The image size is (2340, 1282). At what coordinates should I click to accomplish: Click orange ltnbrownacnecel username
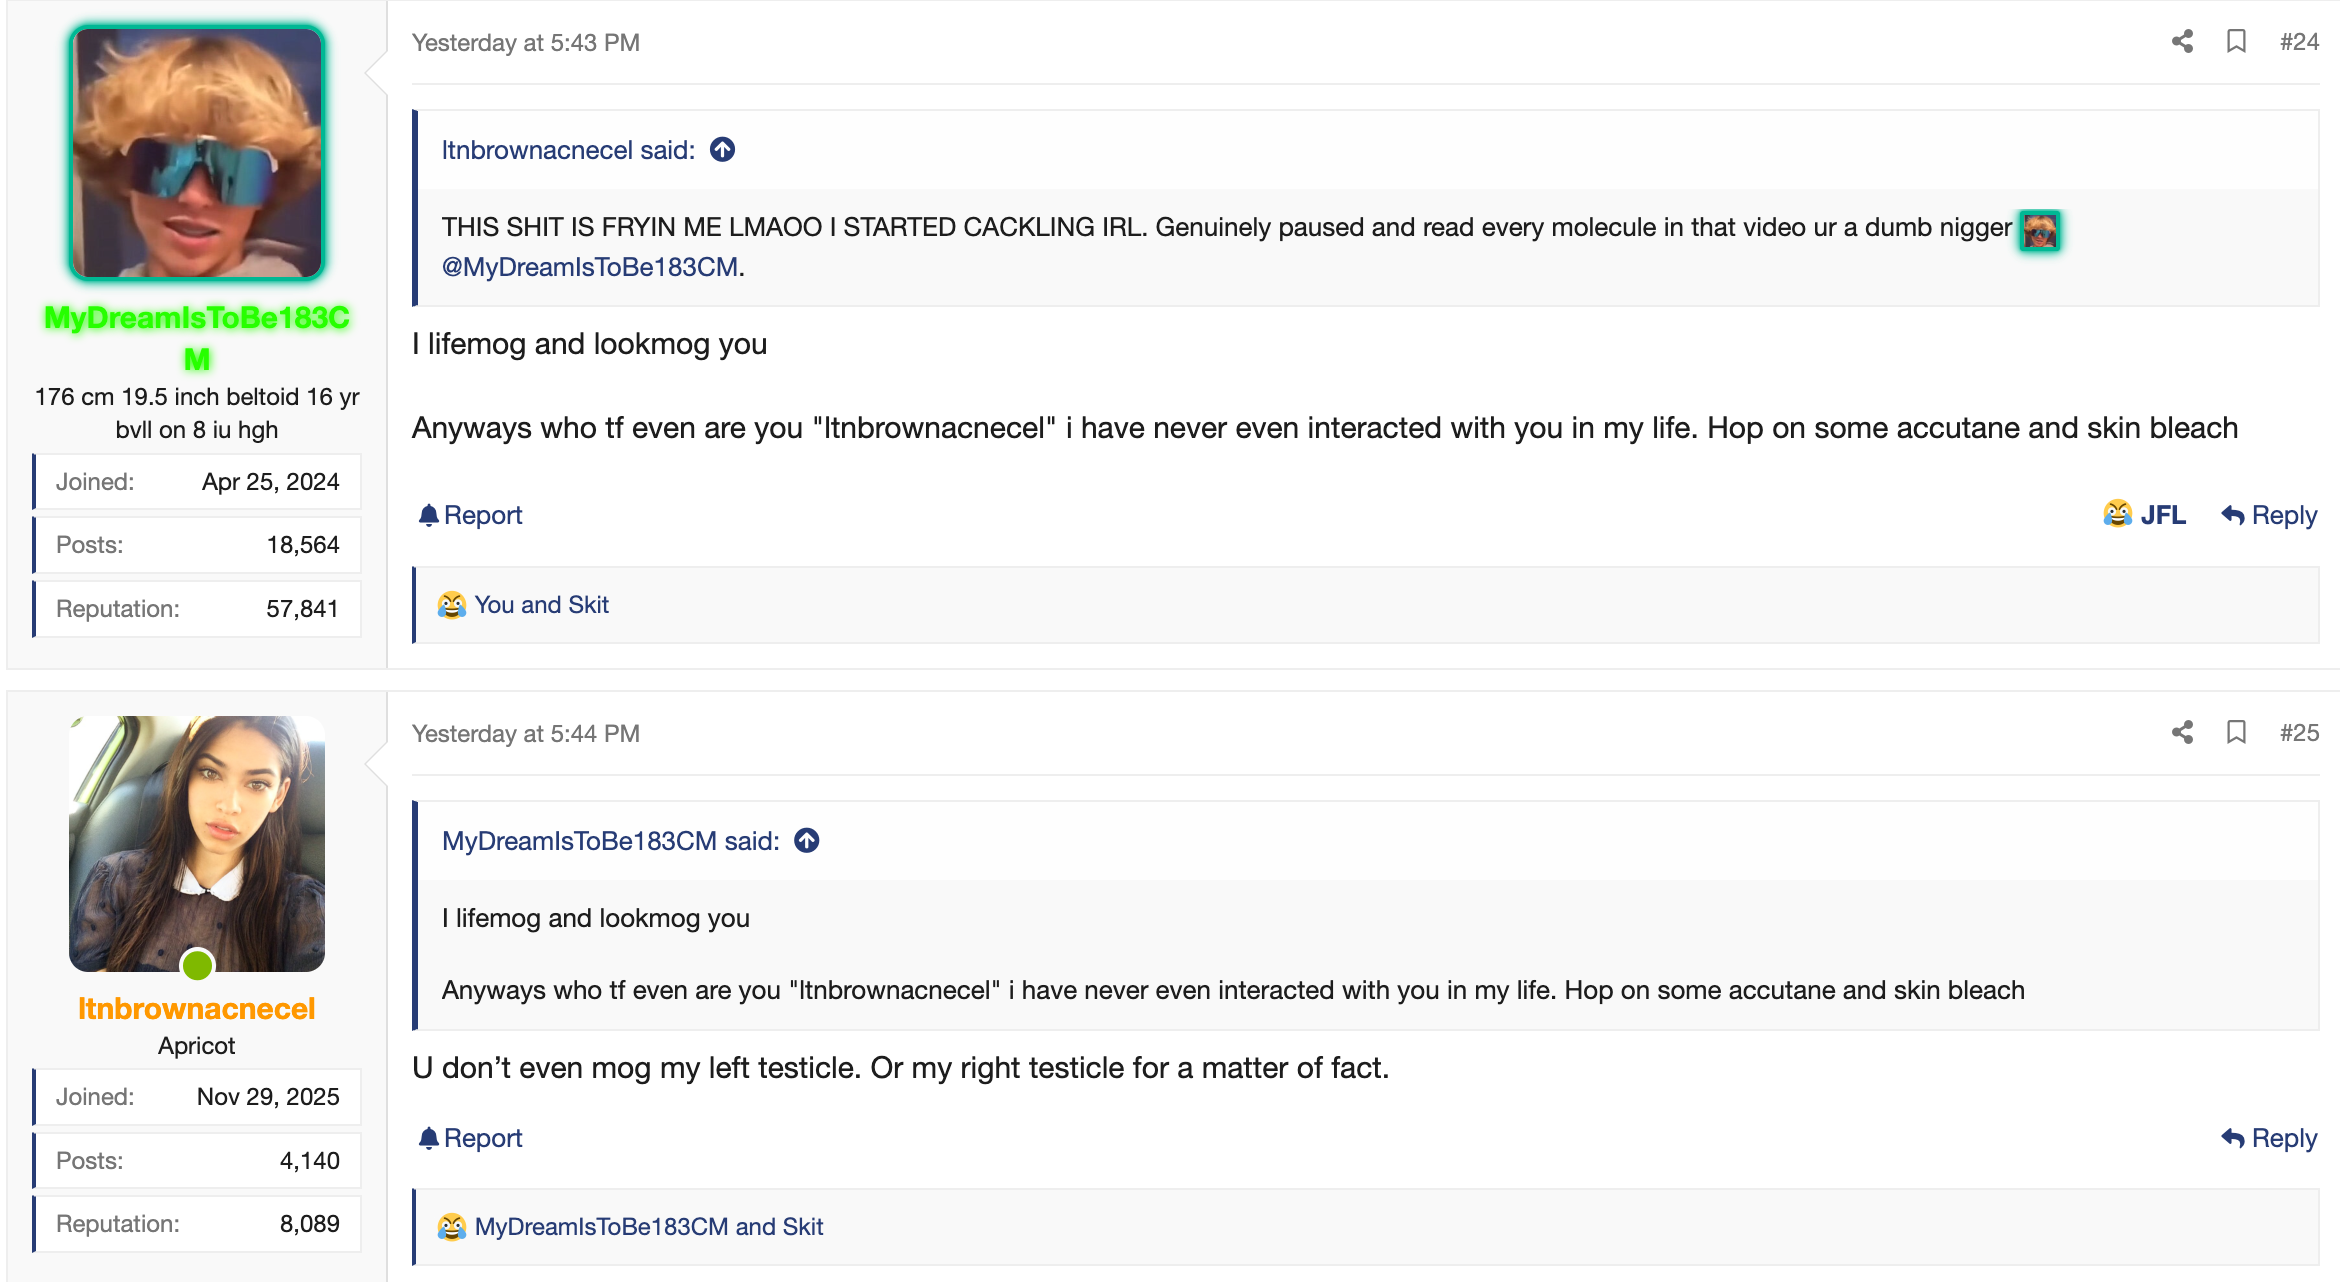(197, 1009)
